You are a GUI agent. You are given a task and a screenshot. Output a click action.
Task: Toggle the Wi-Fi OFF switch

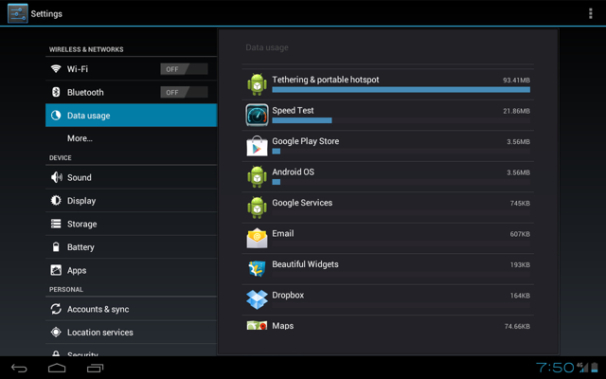184,69
